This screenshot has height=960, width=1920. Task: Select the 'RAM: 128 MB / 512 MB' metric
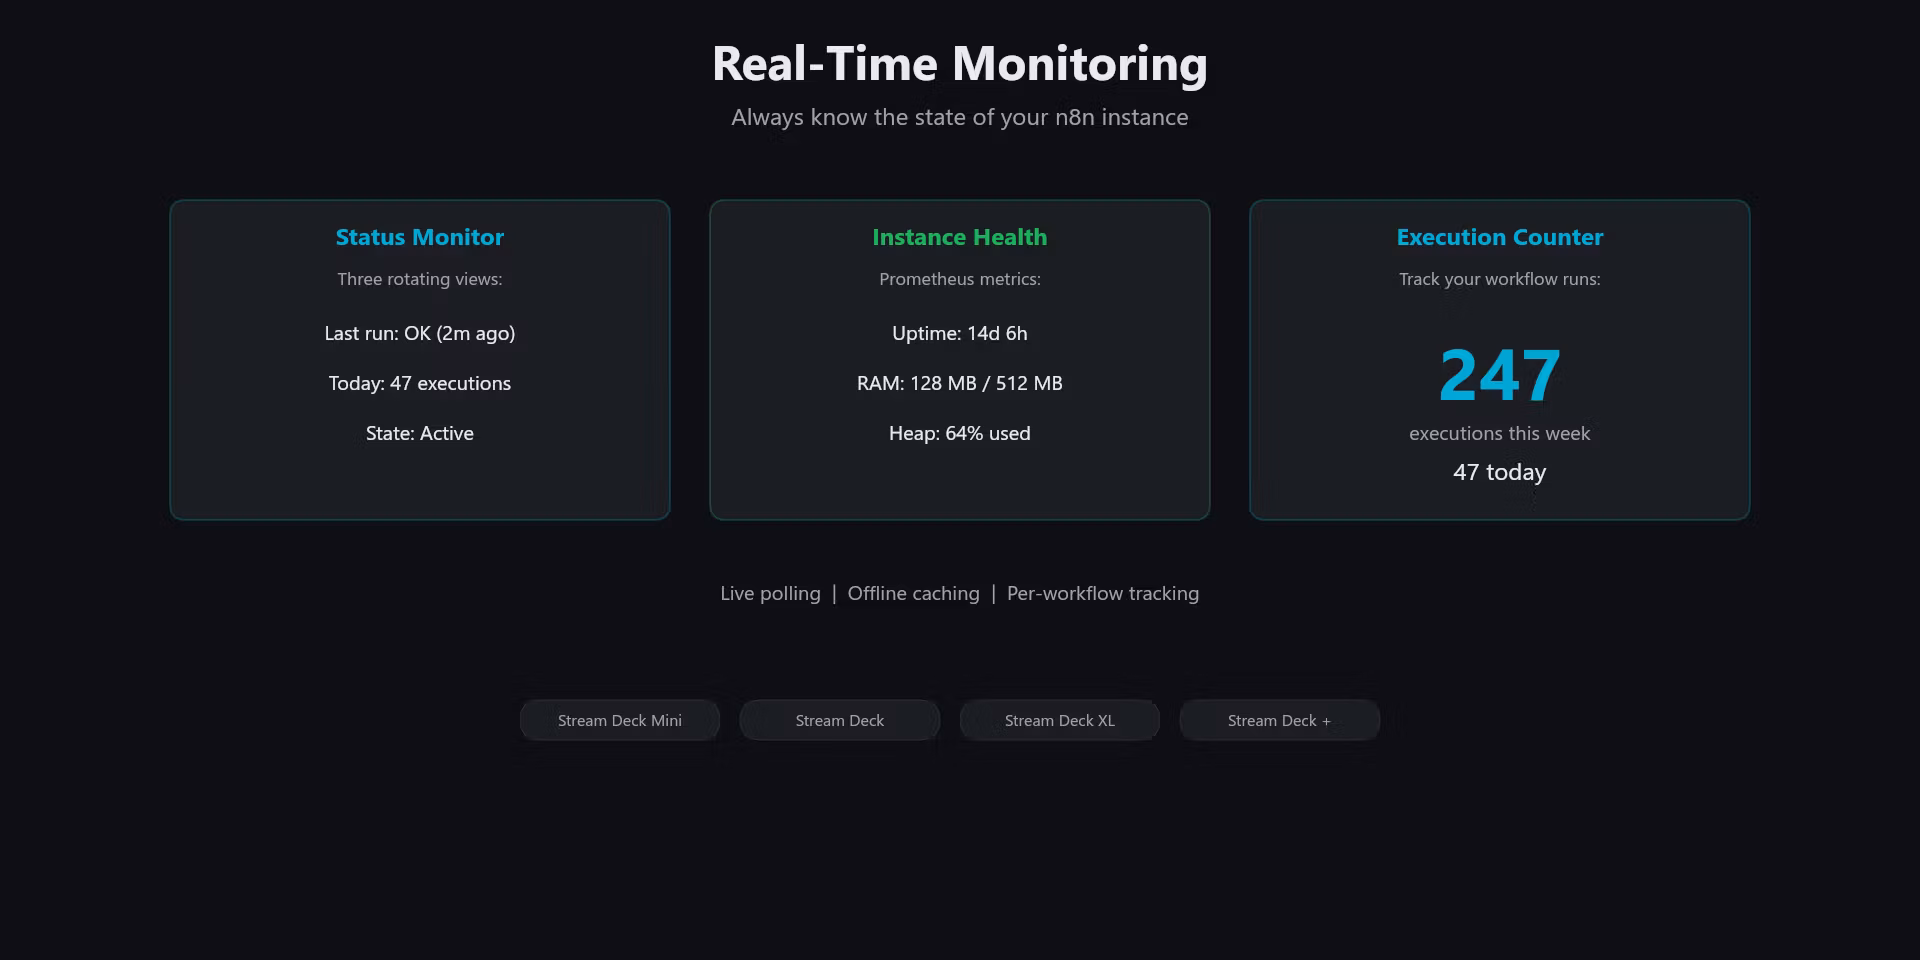(959, 383)
